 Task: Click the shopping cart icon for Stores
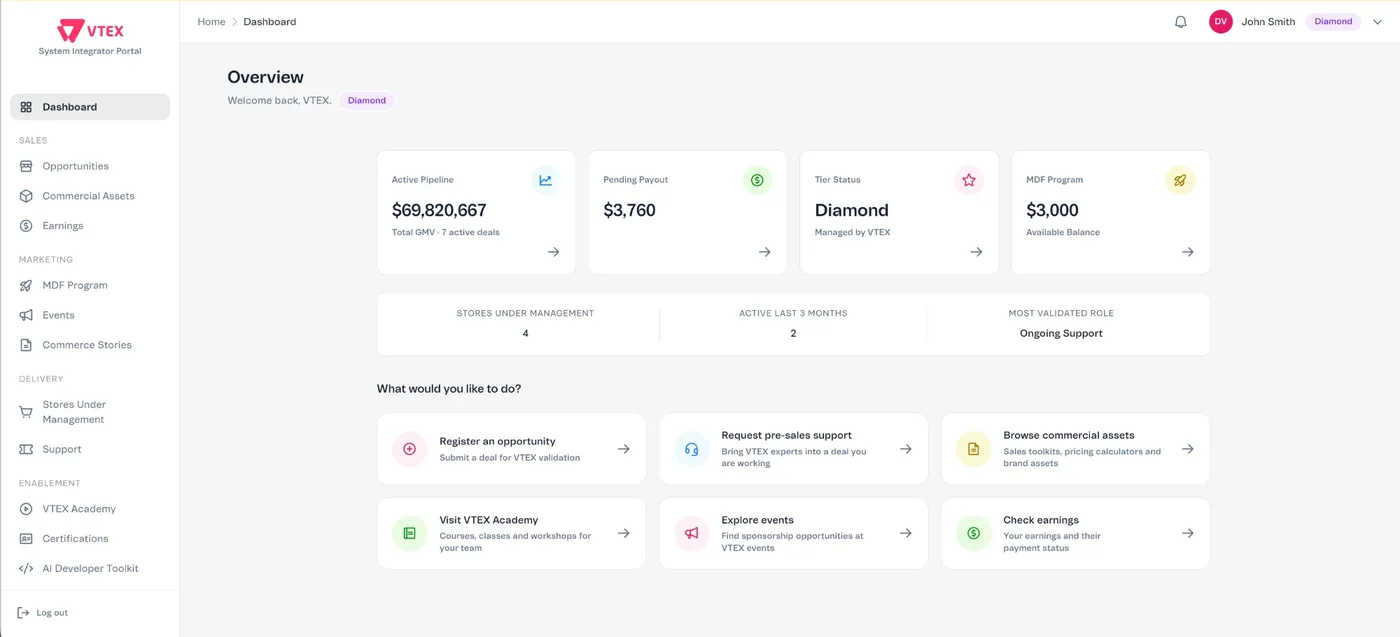click(x=26, y=412)
